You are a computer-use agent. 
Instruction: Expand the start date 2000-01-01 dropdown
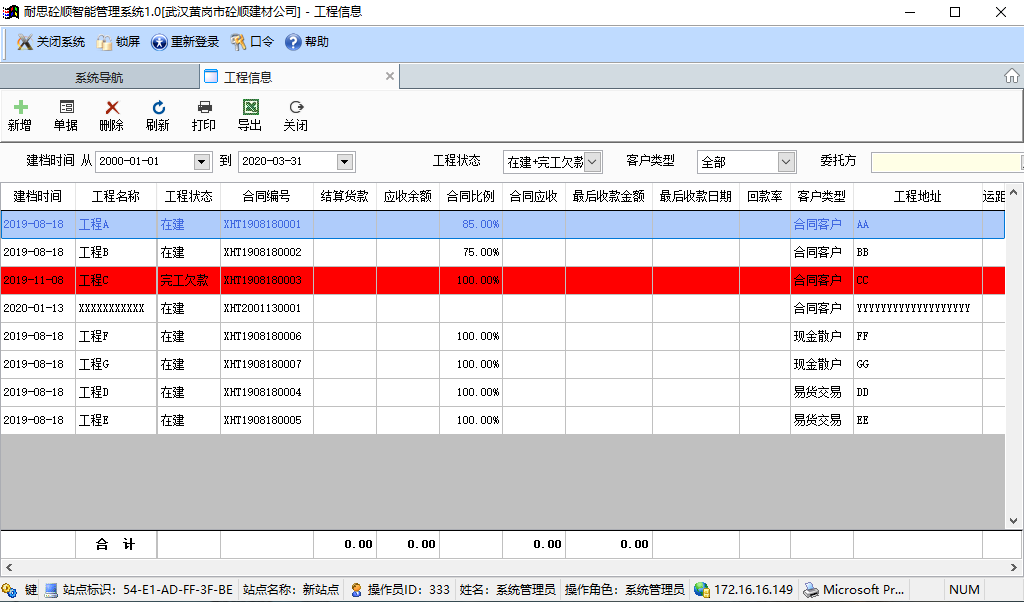pyautogui.click(x=202, y=162)
